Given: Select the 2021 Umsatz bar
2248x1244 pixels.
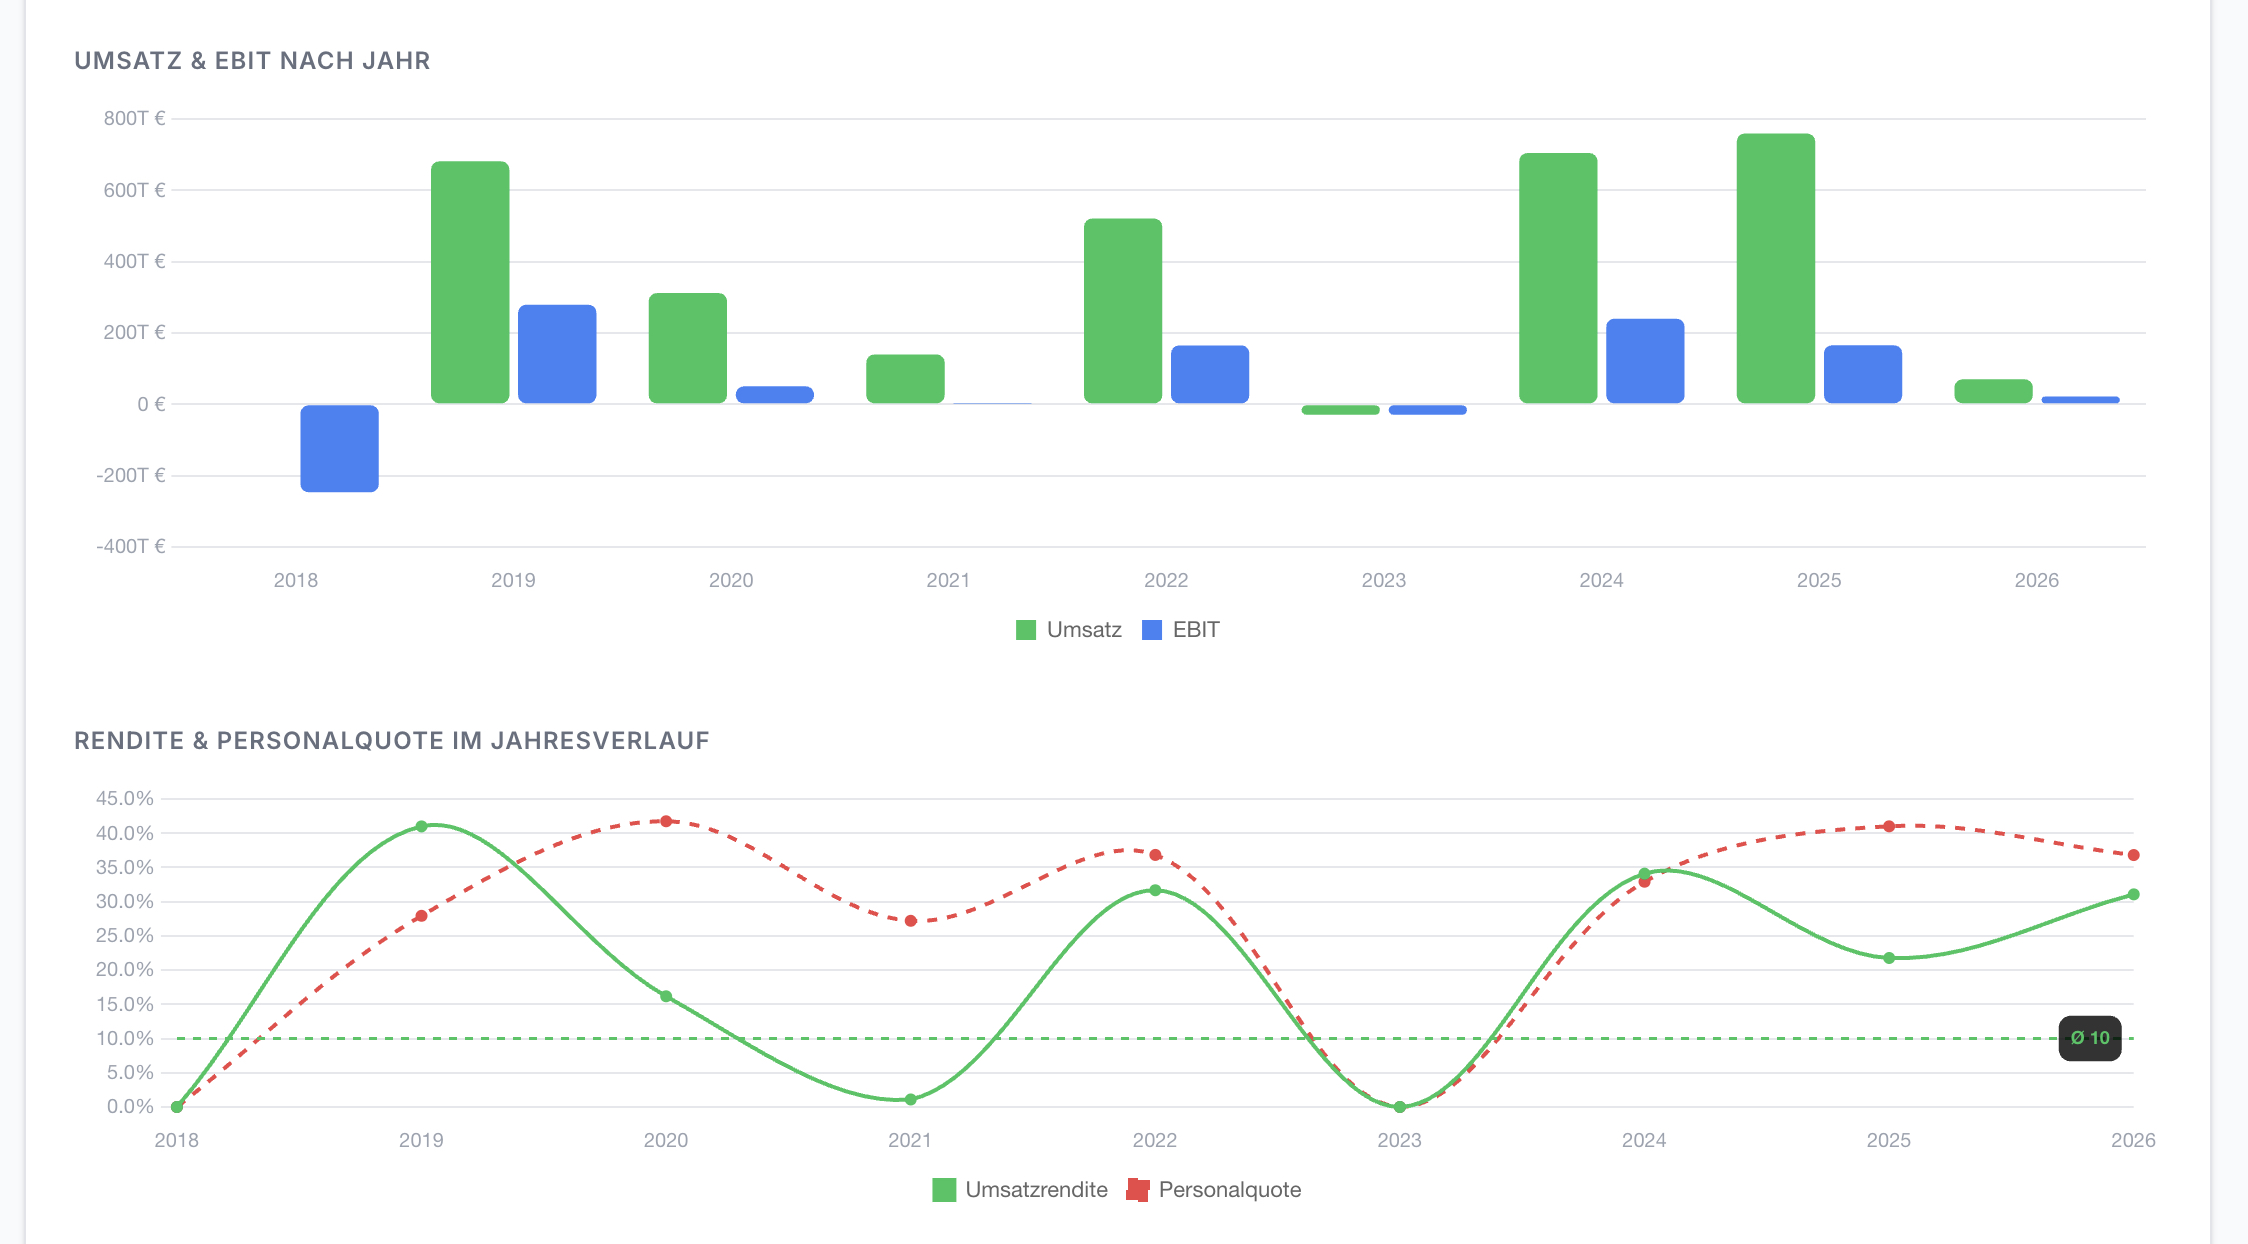Looking at the screenshot, I should pos(905,379).
